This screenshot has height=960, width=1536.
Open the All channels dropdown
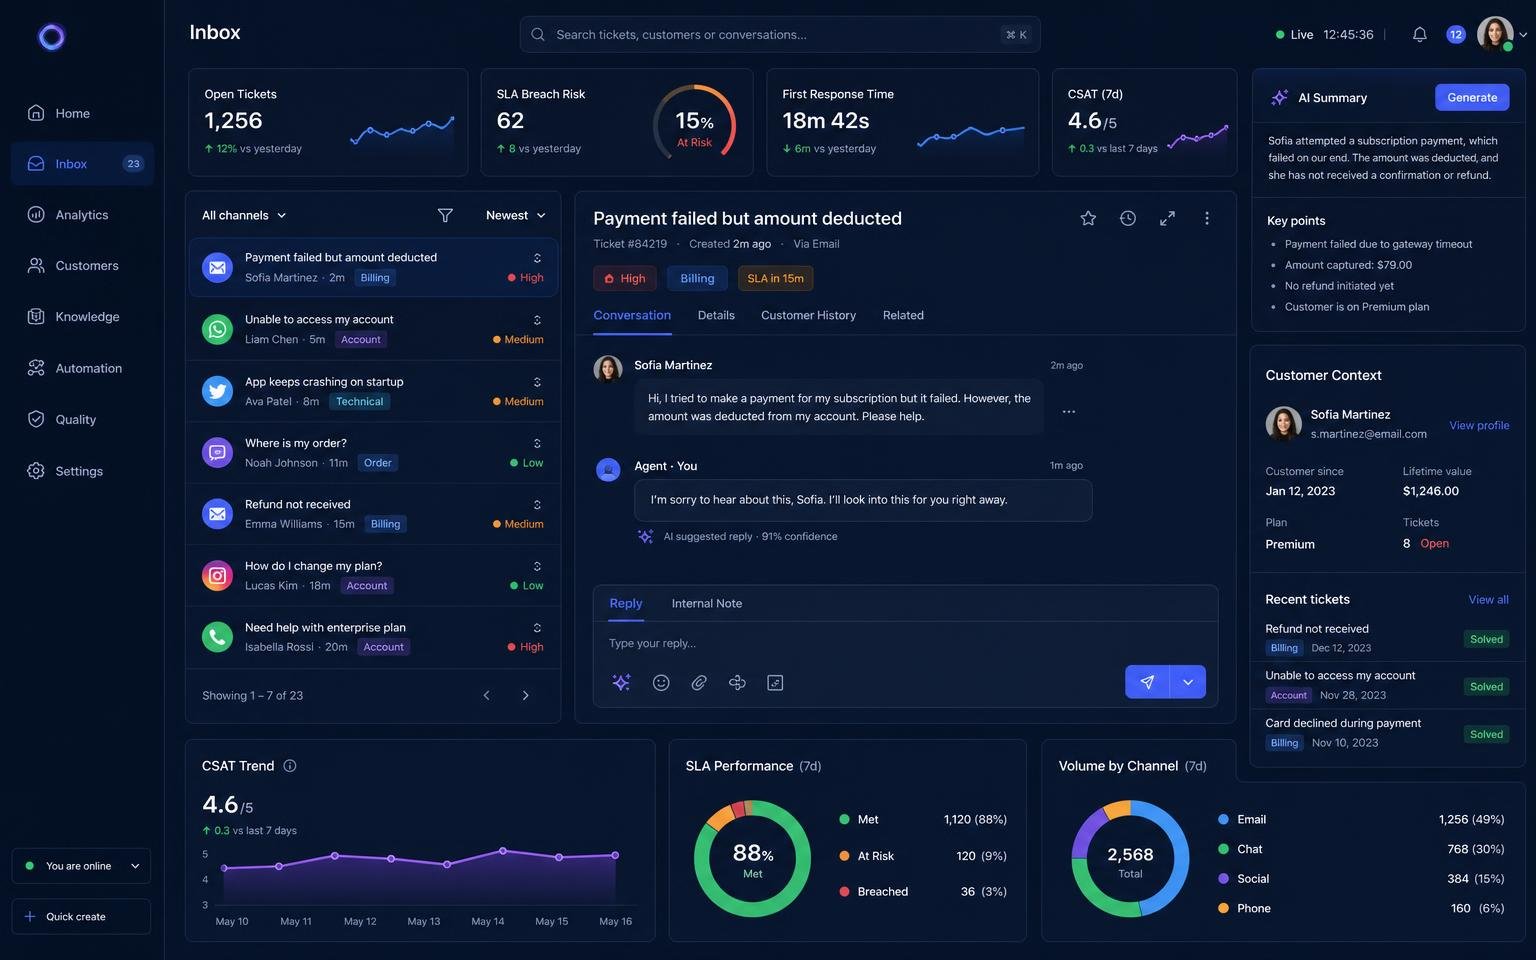tap(244, 215)
